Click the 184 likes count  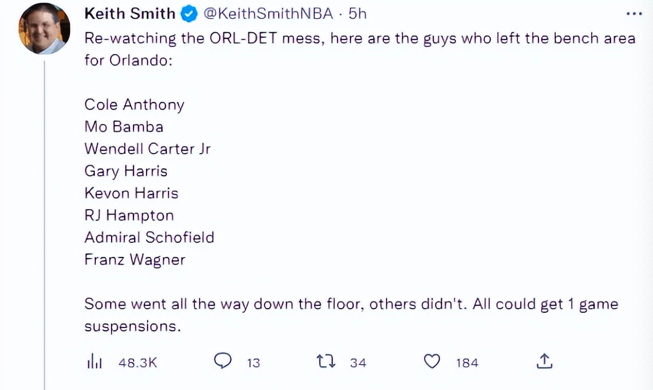point(467,362)
